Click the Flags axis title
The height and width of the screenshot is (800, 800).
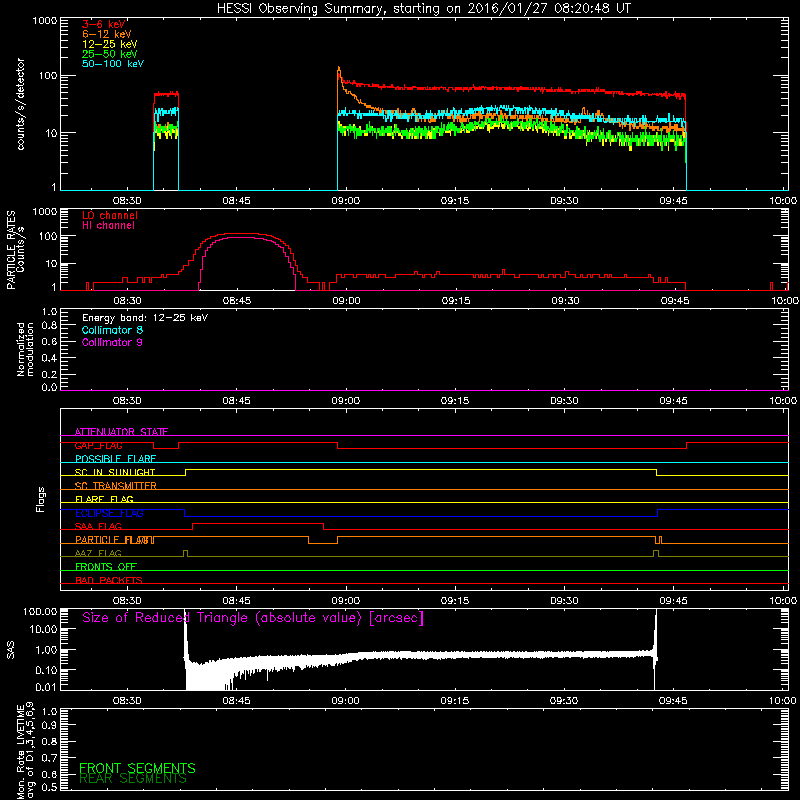pos(40,499)
